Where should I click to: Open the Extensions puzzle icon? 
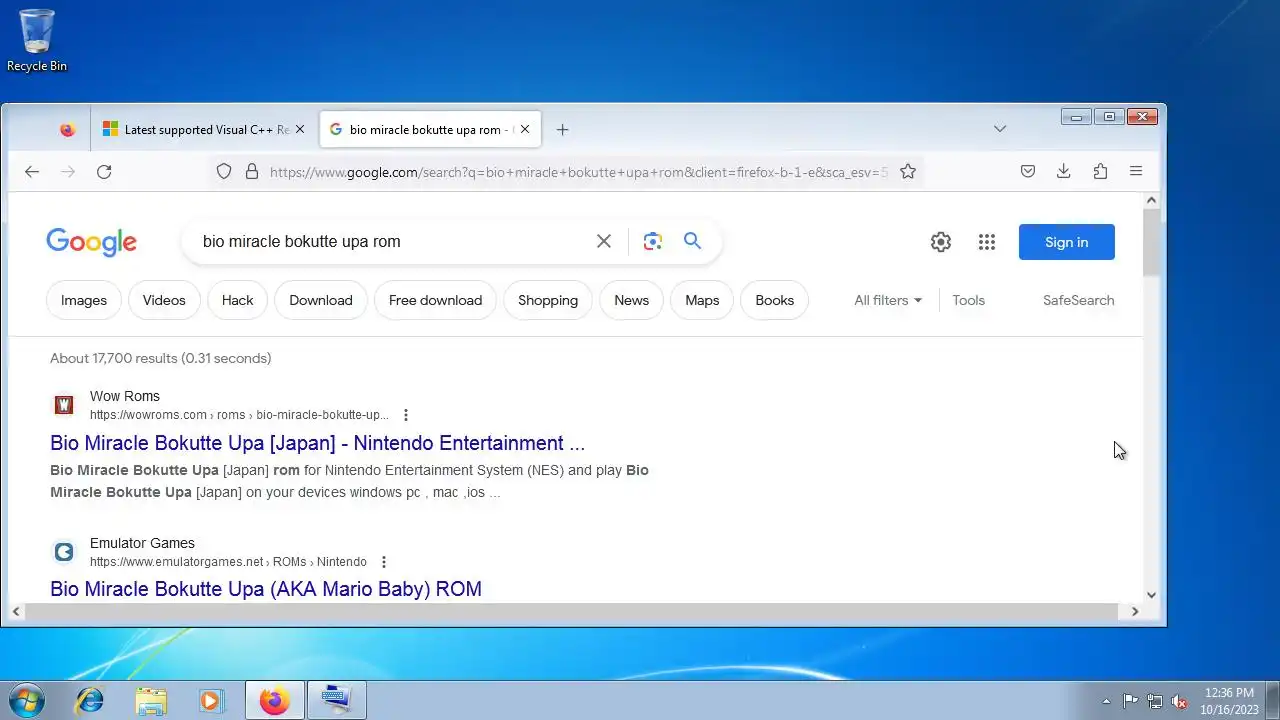click(1100, 172)
